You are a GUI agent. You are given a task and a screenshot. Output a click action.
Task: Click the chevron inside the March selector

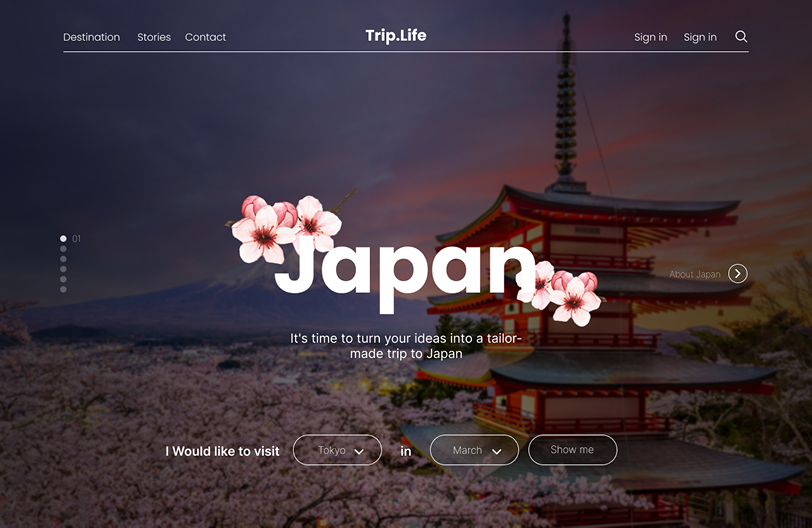497,452
